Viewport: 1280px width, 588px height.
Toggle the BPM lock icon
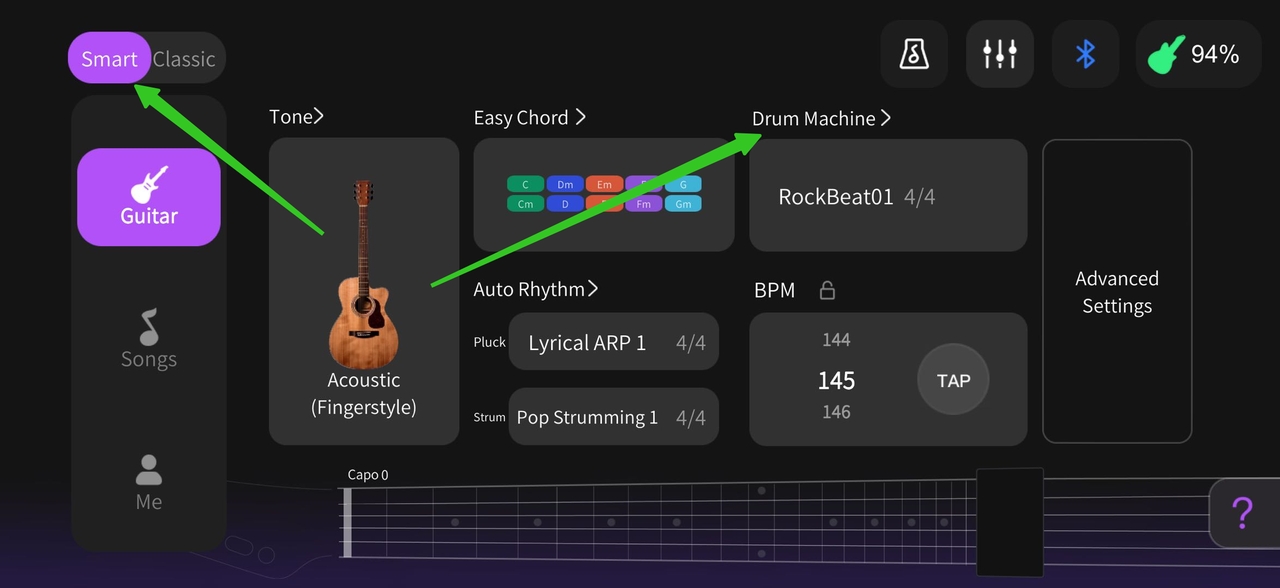827,290
